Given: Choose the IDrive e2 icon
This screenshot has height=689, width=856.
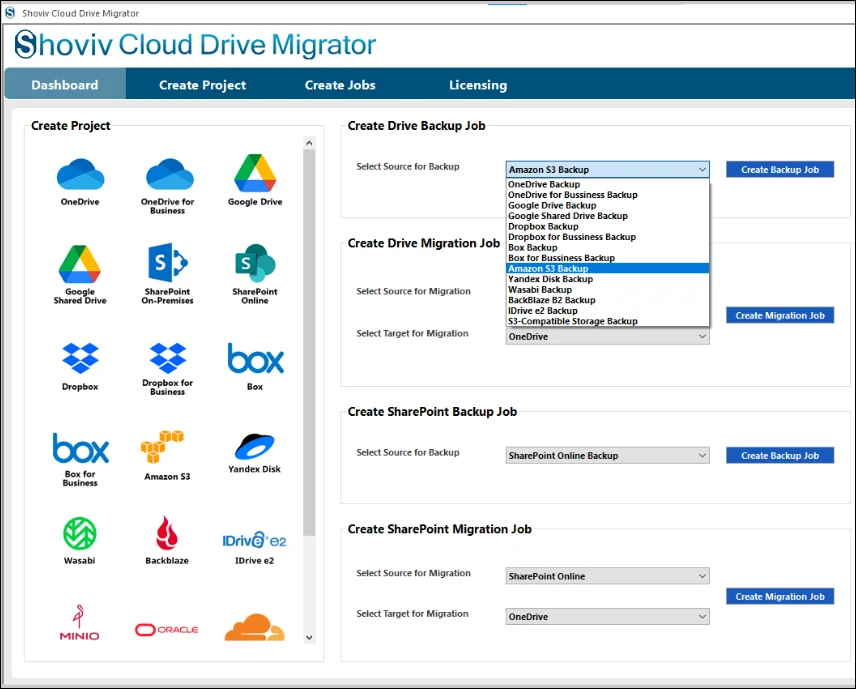Looking at the screenshot, I should (x=254, y=540).
